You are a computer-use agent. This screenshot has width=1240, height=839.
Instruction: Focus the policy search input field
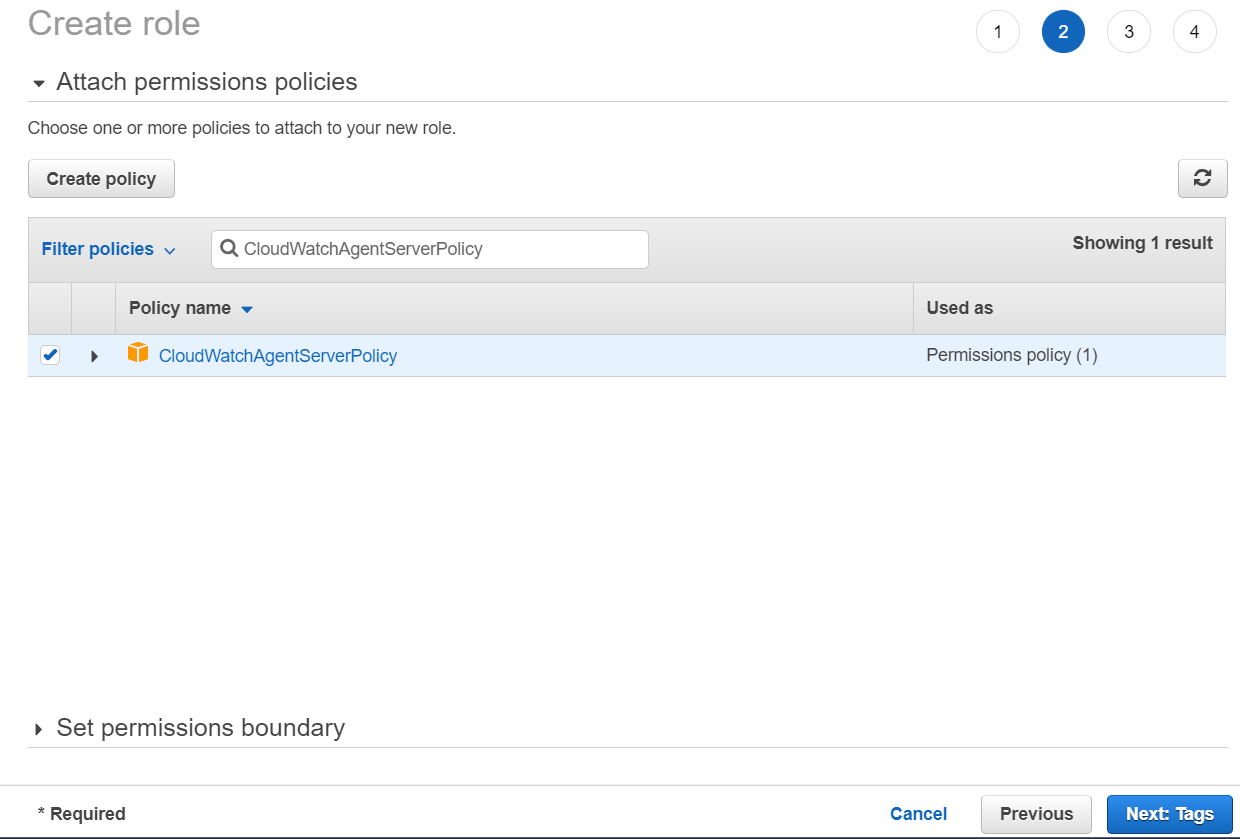pyautogui.click(x=430, y=249)
